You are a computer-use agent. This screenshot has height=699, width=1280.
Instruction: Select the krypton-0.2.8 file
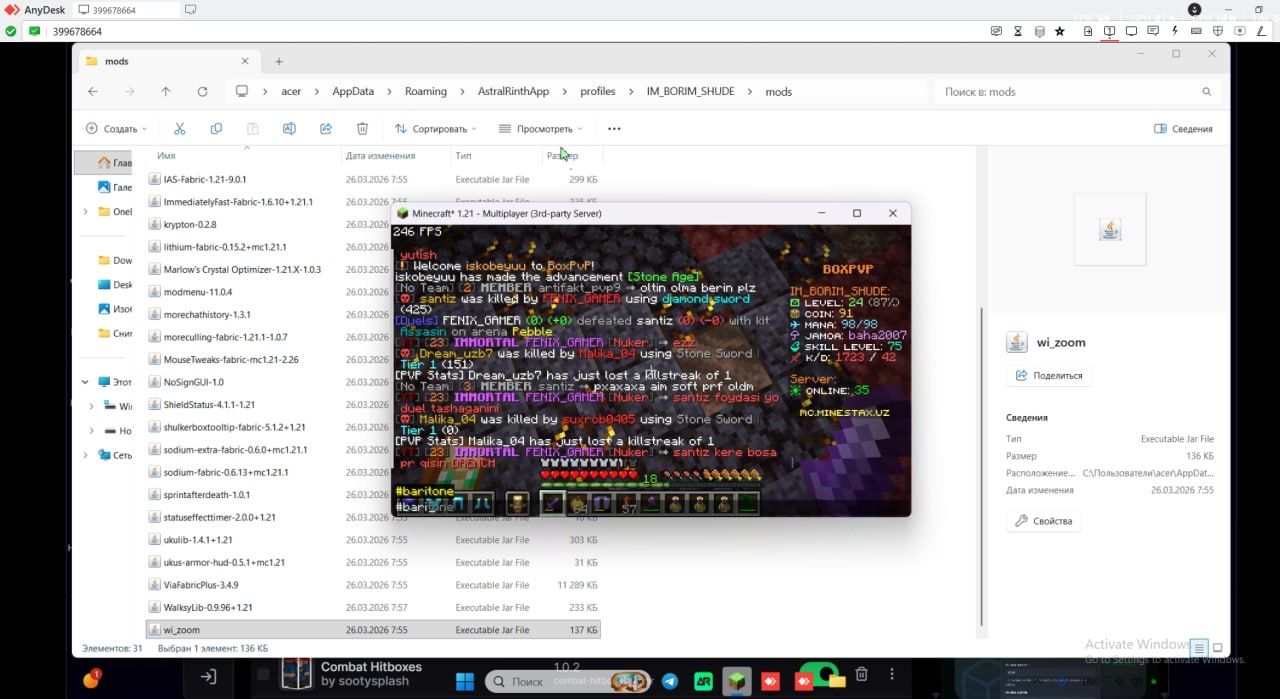372,224
